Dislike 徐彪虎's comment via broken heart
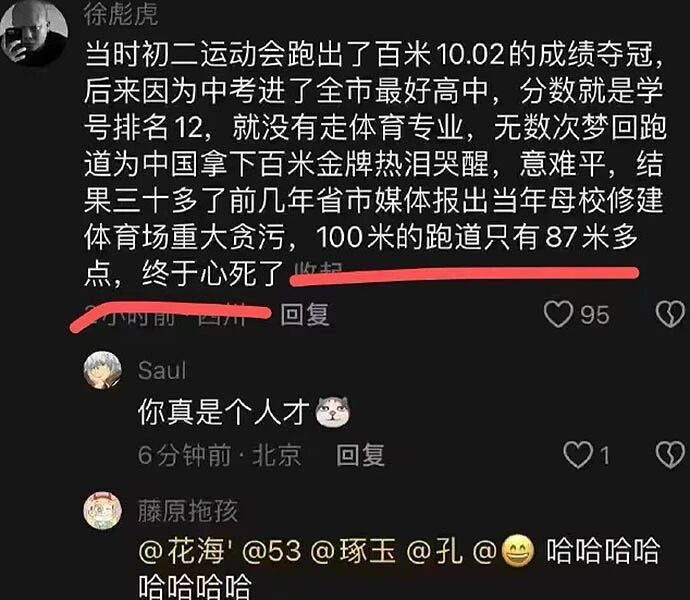Image resolution: width=690 pixels, height=600 pixels. 670,314
